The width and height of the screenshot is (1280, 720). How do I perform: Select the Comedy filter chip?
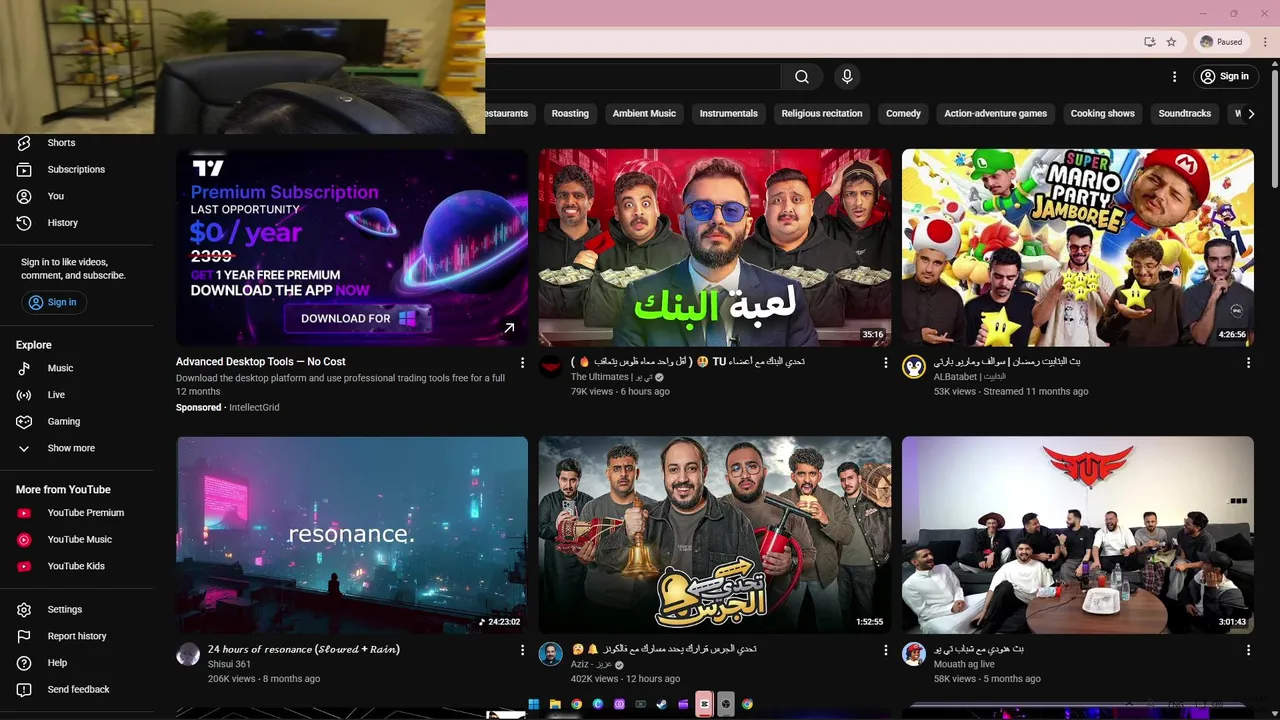click(903, 114)
